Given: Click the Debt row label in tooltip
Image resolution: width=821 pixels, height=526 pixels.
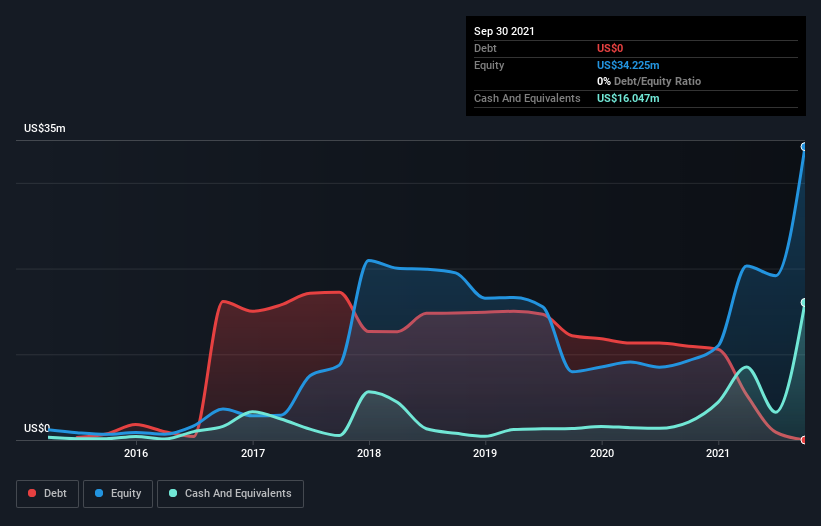Looking at the screenshot, I should coord(485,48).
